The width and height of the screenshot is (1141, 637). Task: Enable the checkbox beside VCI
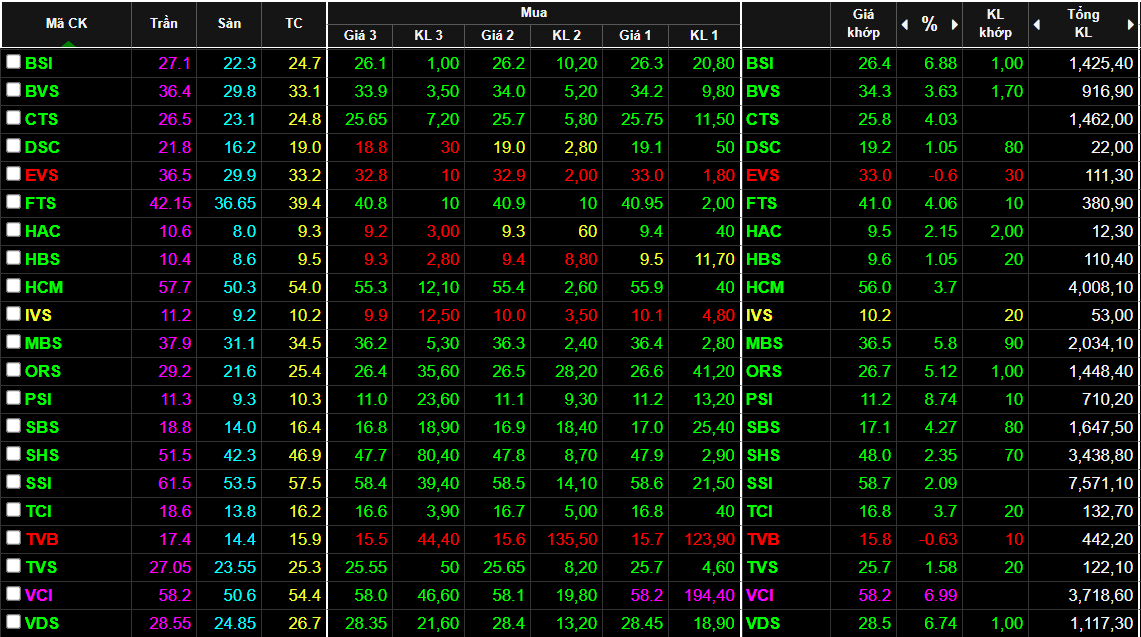click(x=13, y=594)
